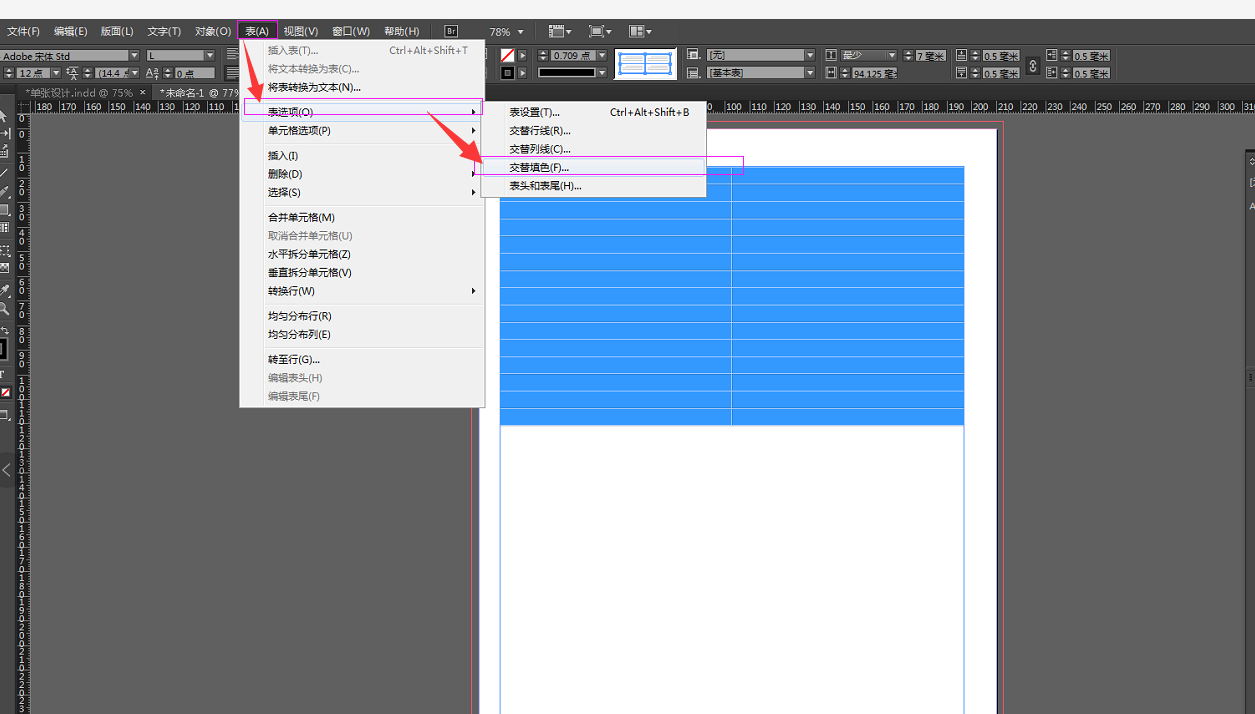Click the screen mode icon in top bar
The height and width of the screenshot is (714, 1255).
point(600,31)
